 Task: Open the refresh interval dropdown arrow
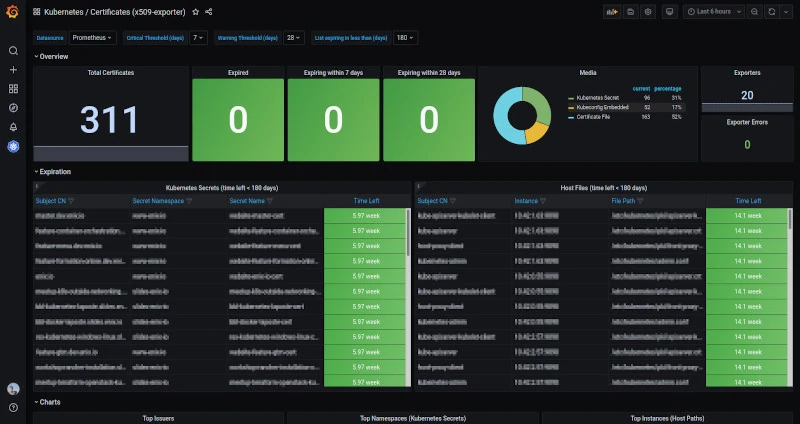[786, 12]
